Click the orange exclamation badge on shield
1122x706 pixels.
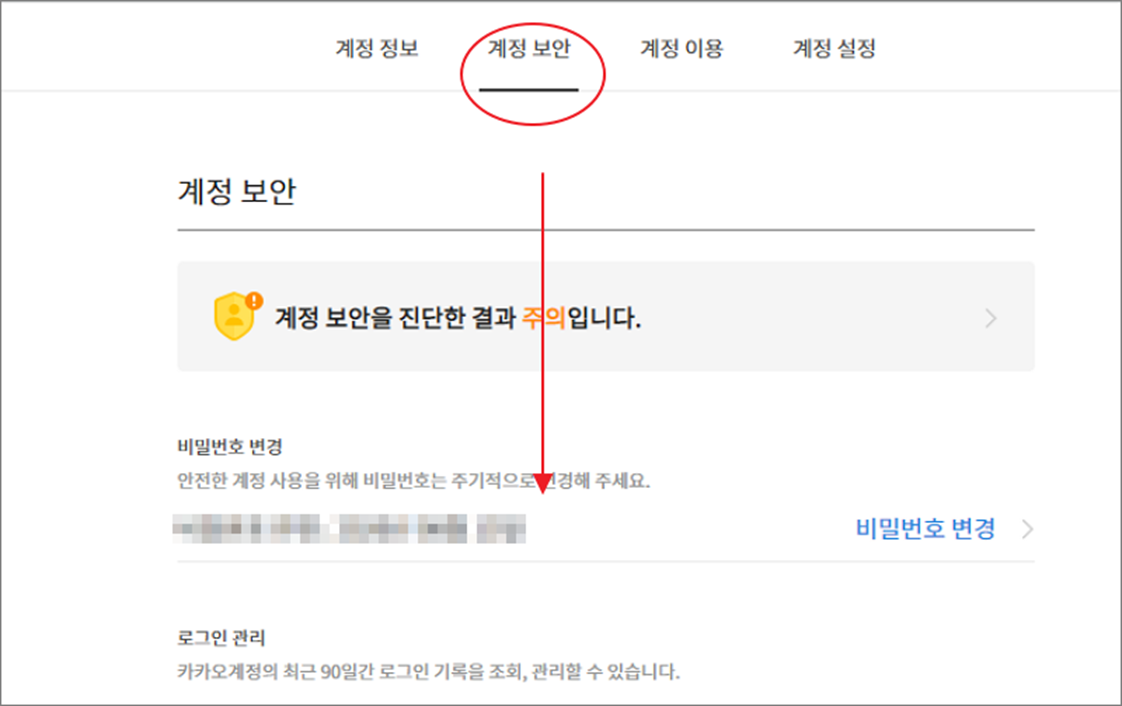click(x=254, y=300)
